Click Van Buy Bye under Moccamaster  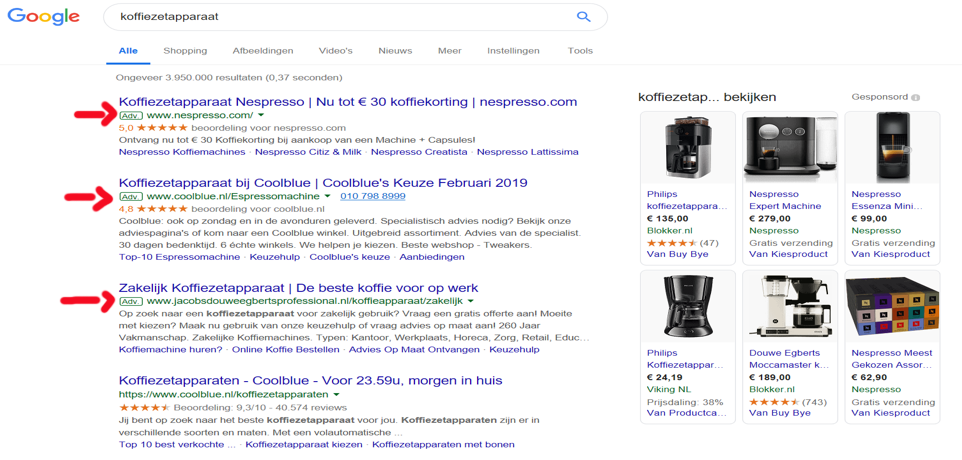pyautogui.click(x=780, y=413)
